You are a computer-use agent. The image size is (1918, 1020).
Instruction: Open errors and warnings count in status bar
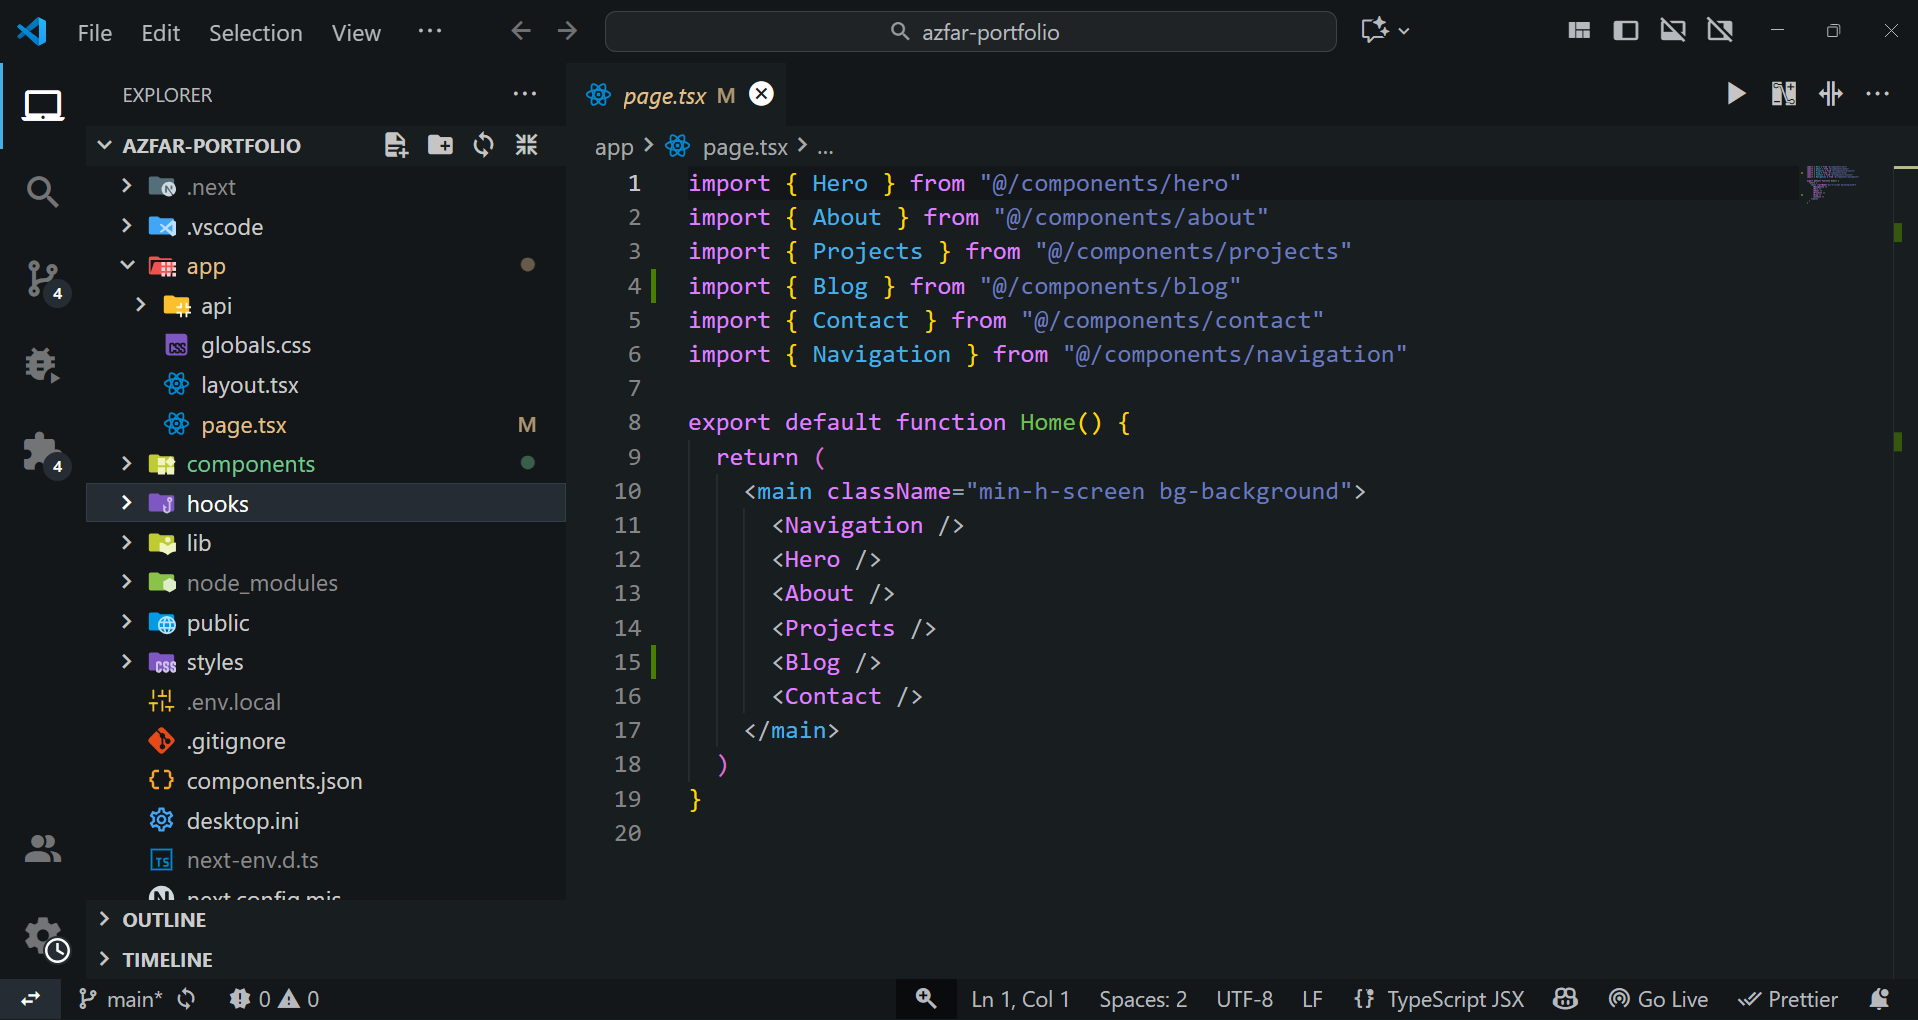274,999
